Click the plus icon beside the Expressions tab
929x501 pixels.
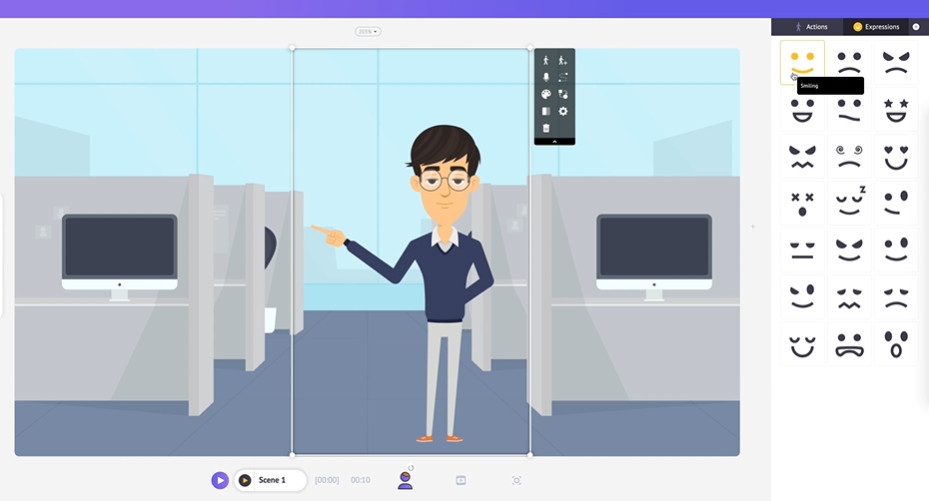coord(916,27)
